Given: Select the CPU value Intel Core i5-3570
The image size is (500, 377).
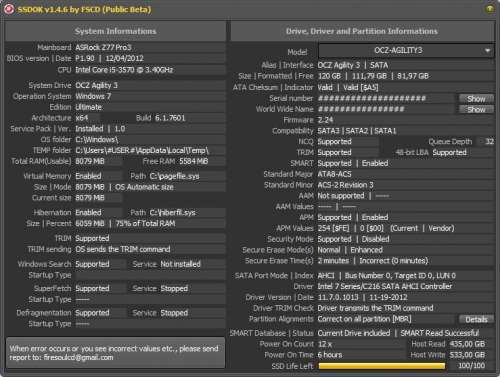Looking at the screenshot, I should pyautogui.click(x=124, y=70).
